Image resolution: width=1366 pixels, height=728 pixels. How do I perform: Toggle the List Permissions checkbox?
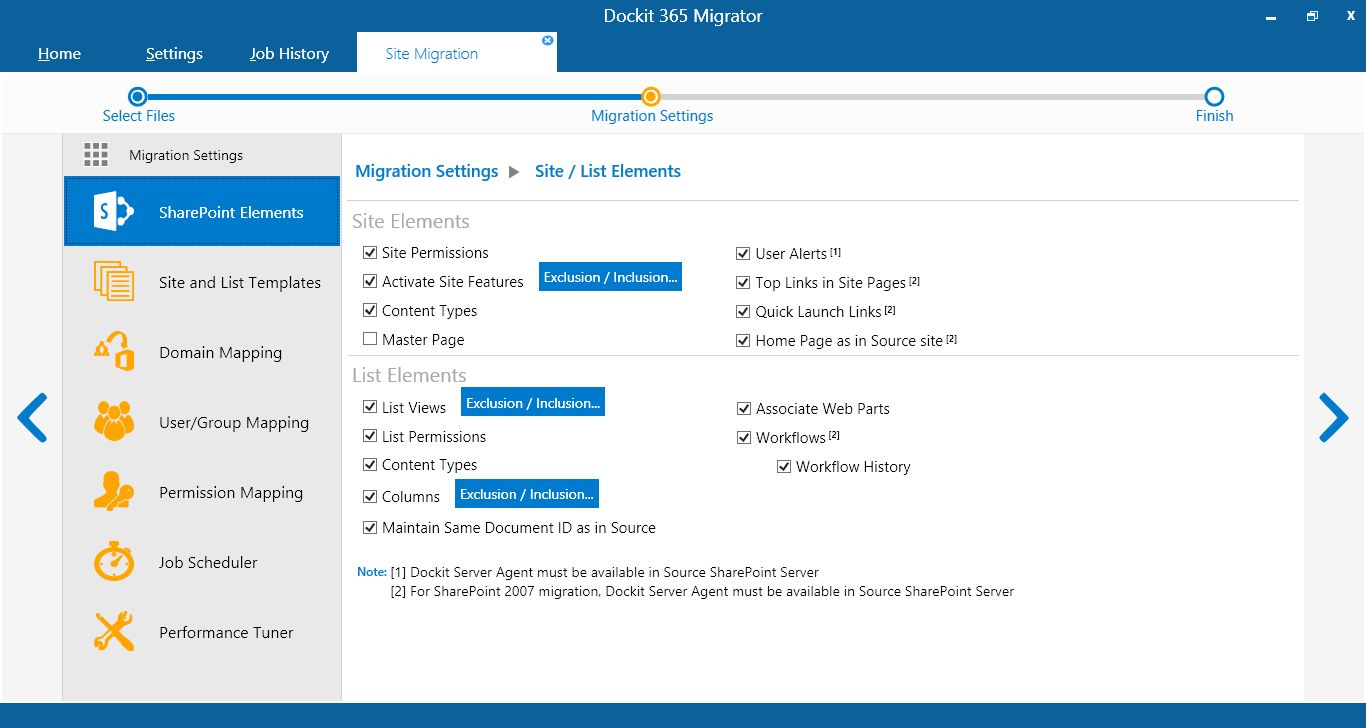click(370, 436)
